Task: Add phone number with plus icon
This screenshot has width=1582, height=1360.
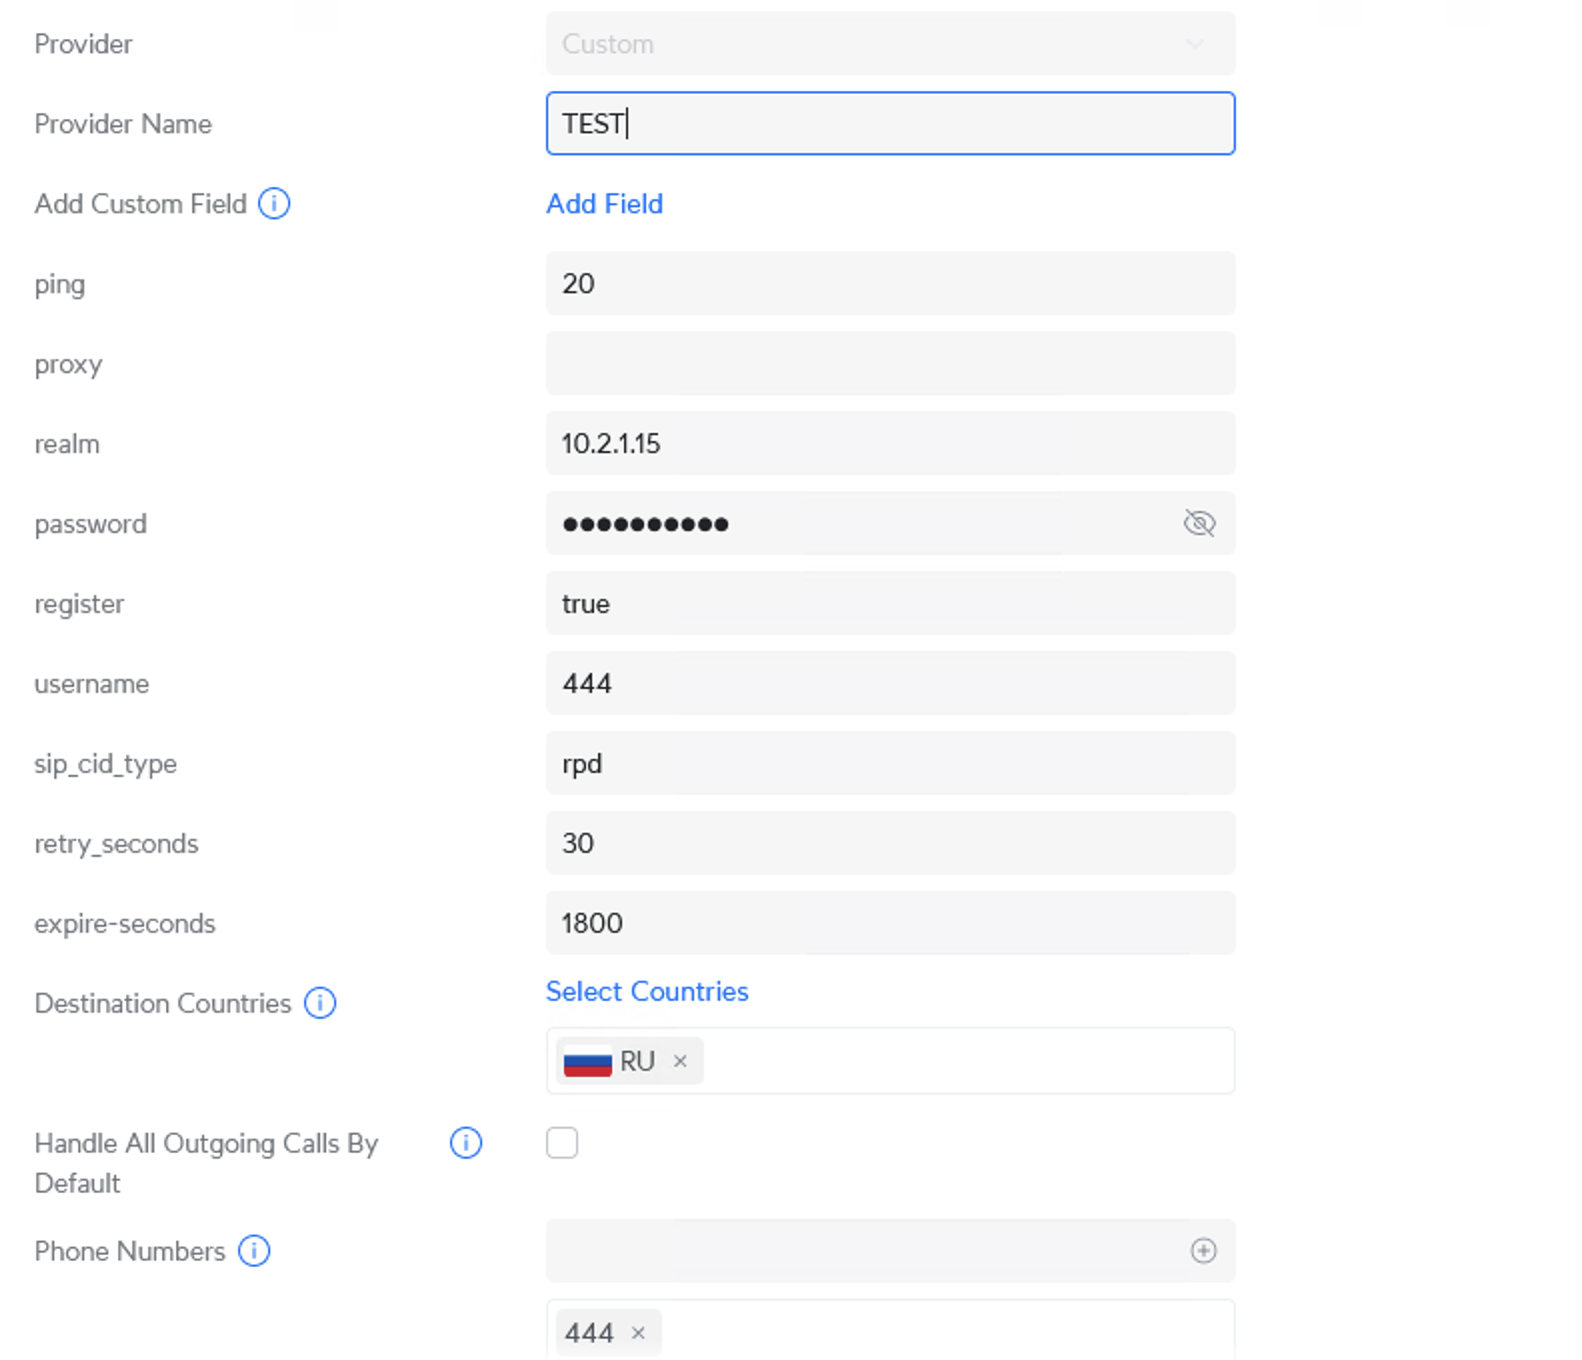Action: [1203, 1251]
